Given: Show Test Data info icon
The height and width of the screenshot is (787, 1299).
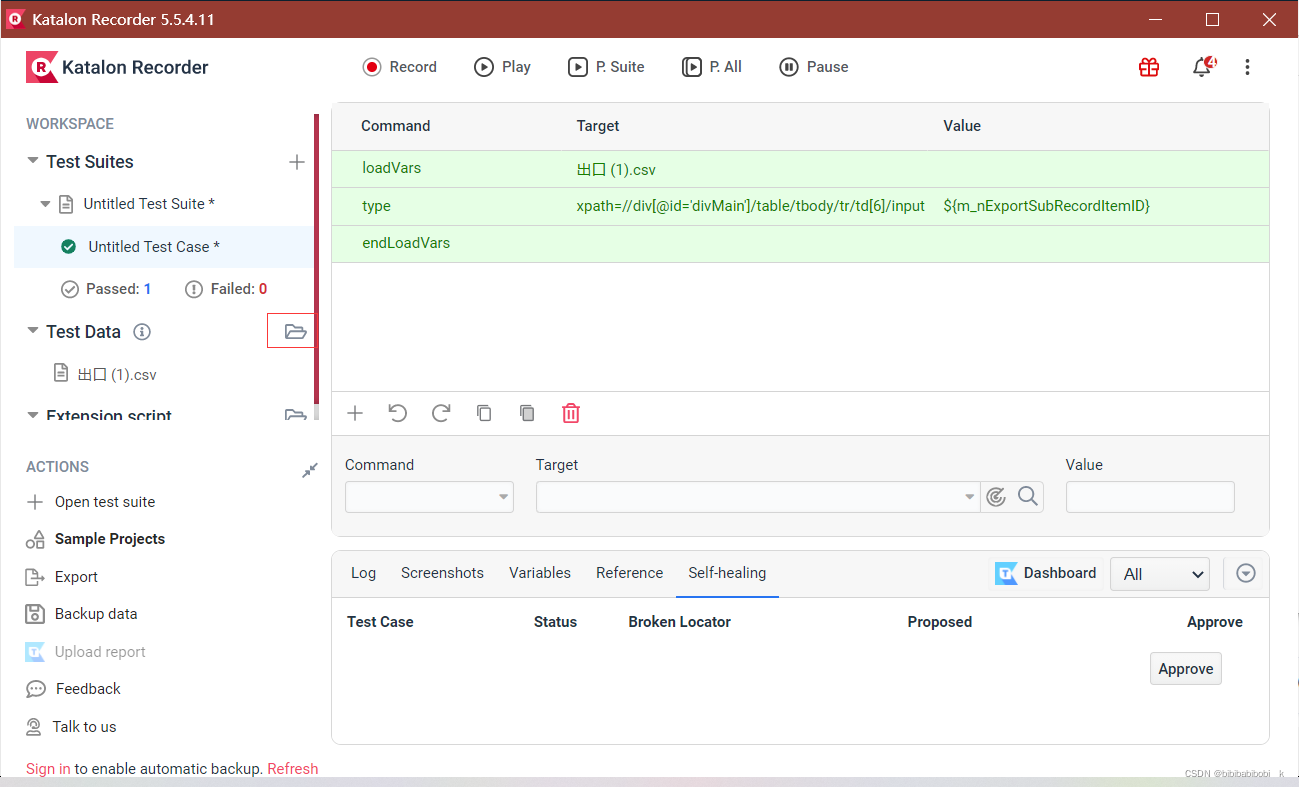Looking at the screenshot, I should point(142,331).
